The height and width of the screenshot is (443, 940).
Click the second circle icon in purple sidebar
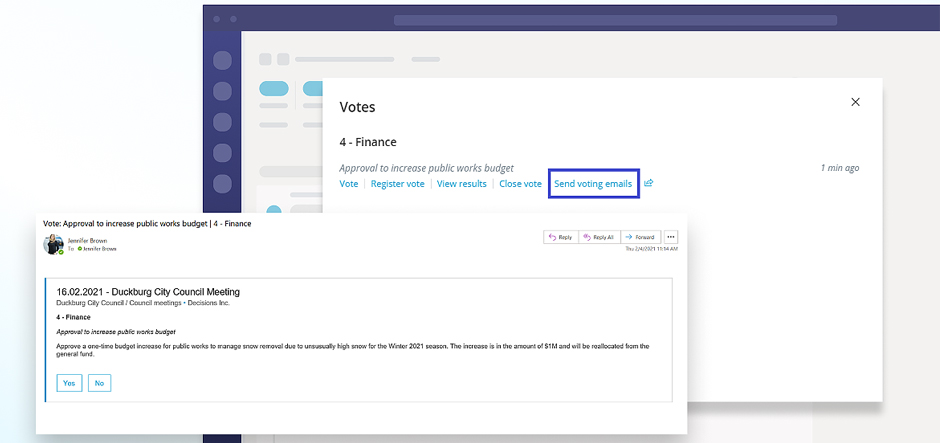pos(222,92)
